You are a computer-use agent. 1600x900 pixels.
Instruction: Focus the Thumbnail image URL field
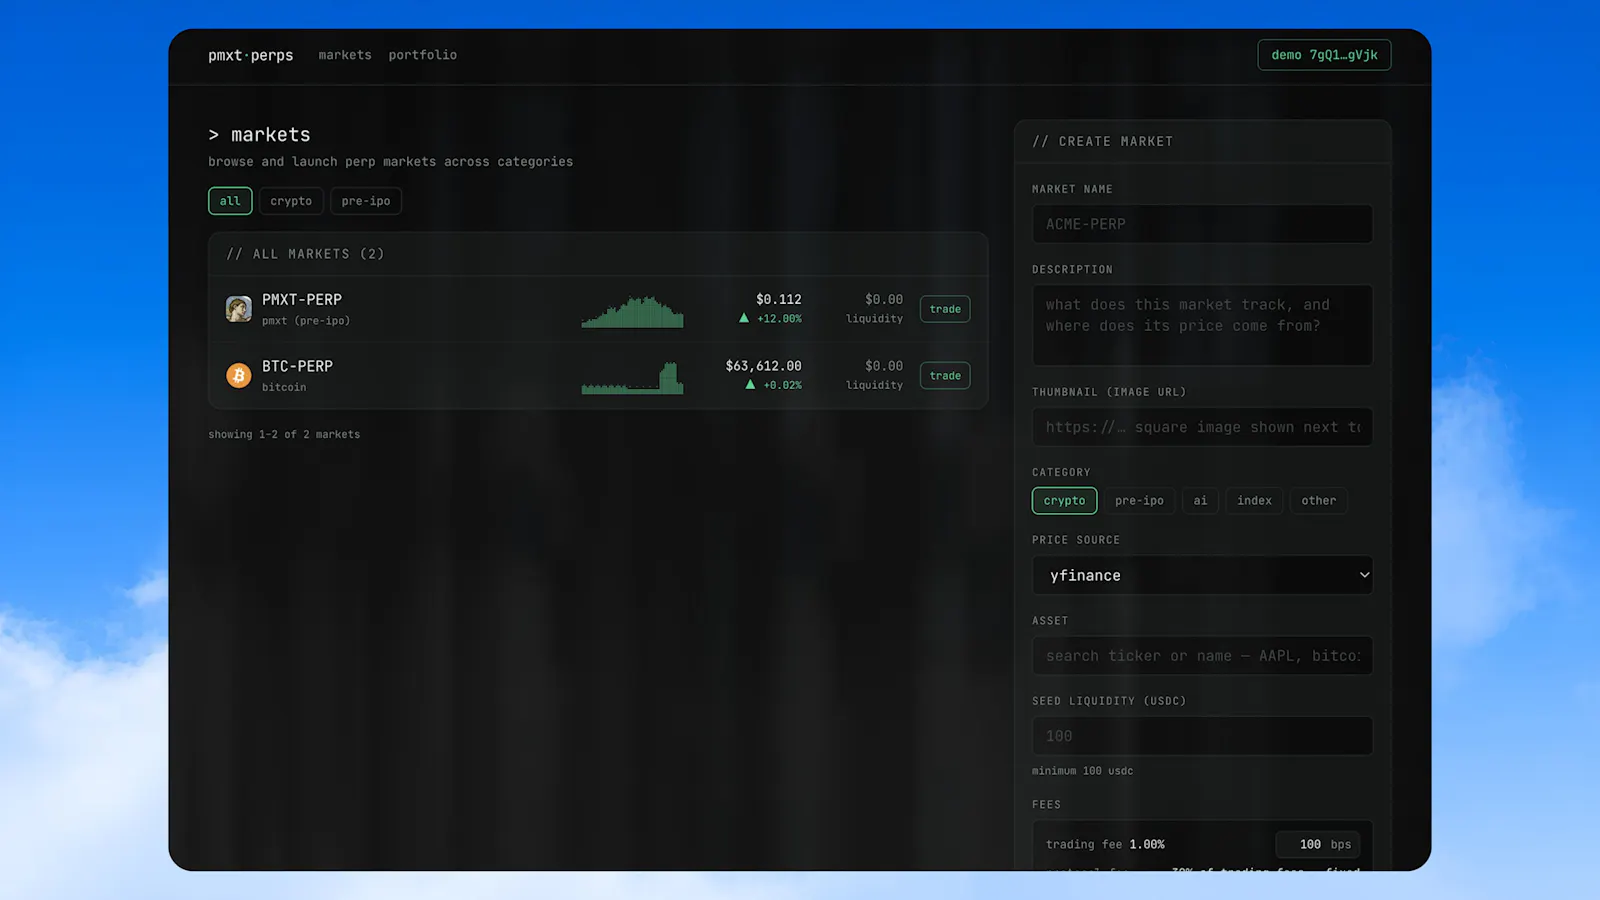[x=1202, y=427]
